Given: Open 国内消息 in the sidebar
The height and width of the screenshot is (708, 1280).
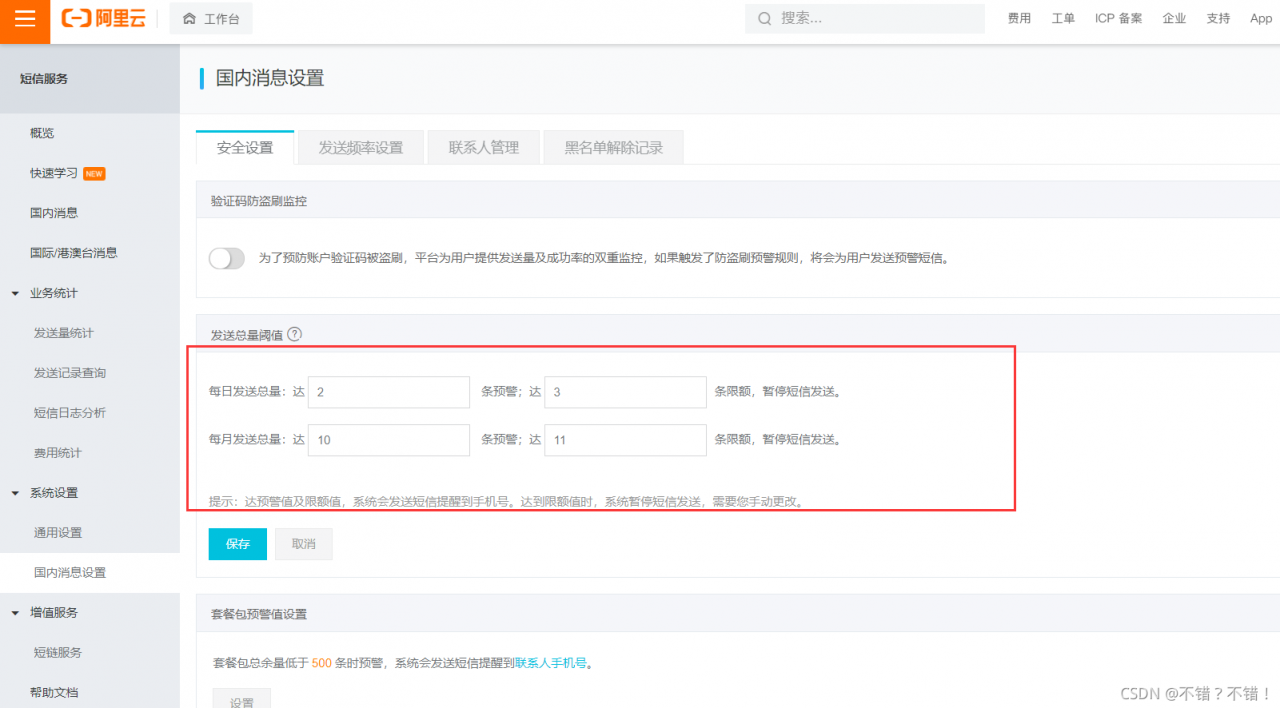Looking at the screenshot, I should click(54, 213).
